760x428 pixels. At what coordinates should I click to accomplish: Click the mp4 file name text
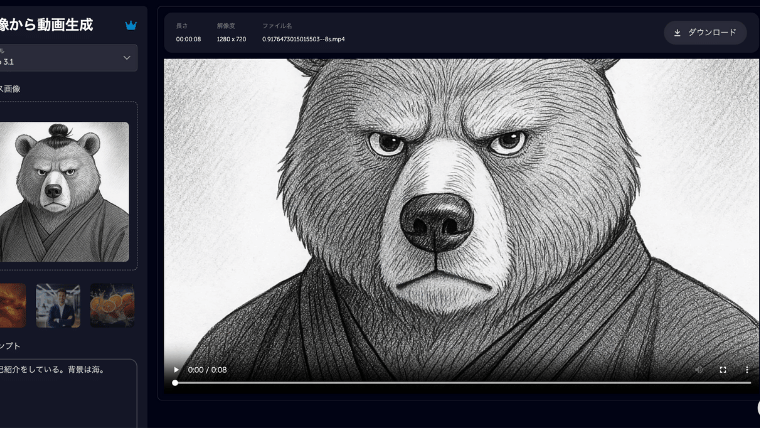coord(303,39)
